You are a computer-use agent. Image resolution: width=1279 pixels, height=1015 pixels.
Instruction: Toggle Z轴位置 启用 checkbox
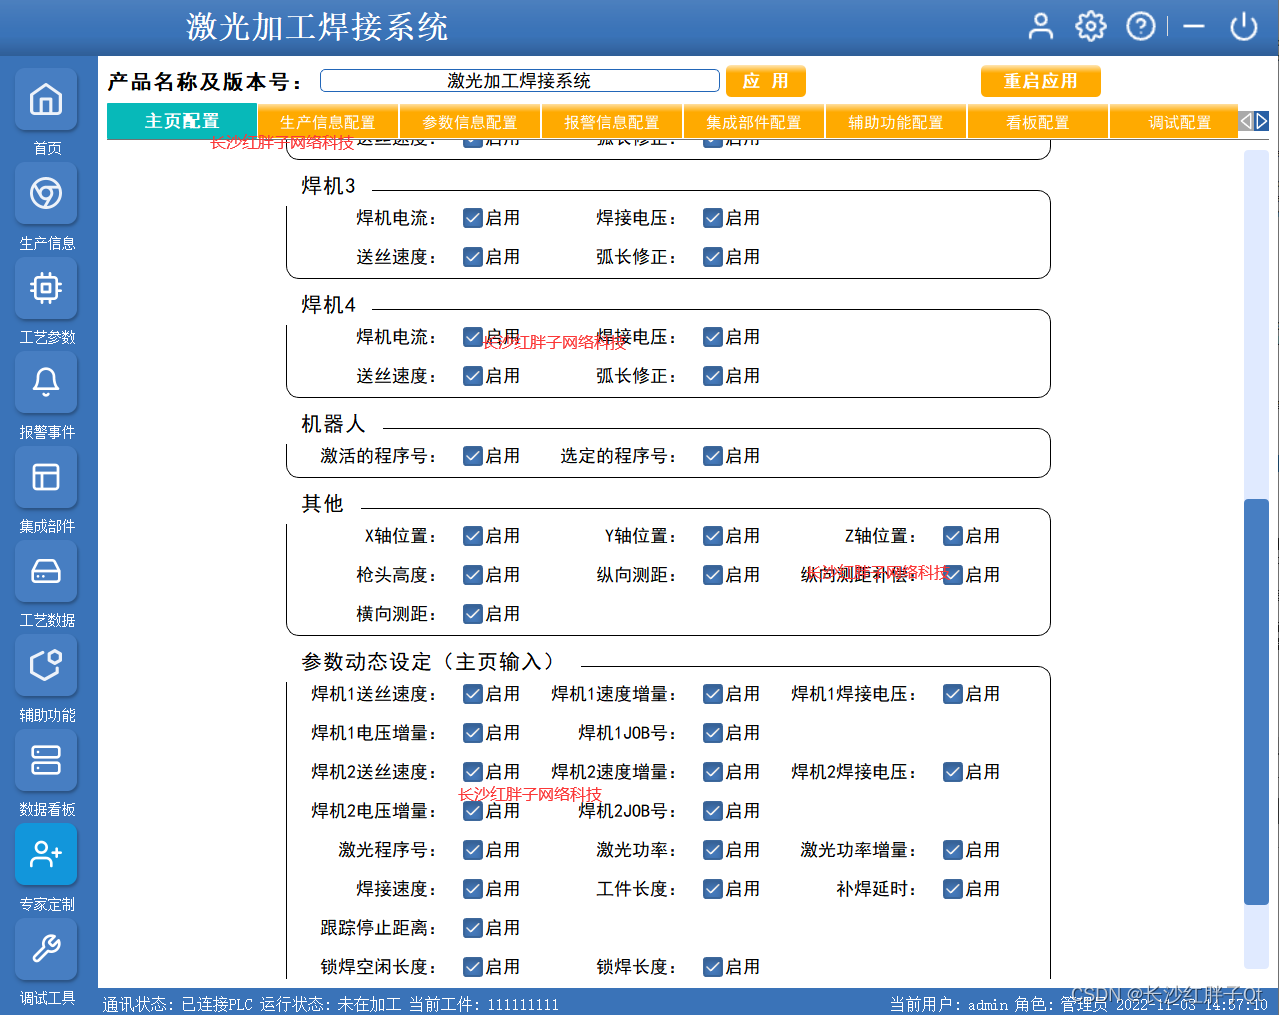pyautogui.click(x=953, y=536)
